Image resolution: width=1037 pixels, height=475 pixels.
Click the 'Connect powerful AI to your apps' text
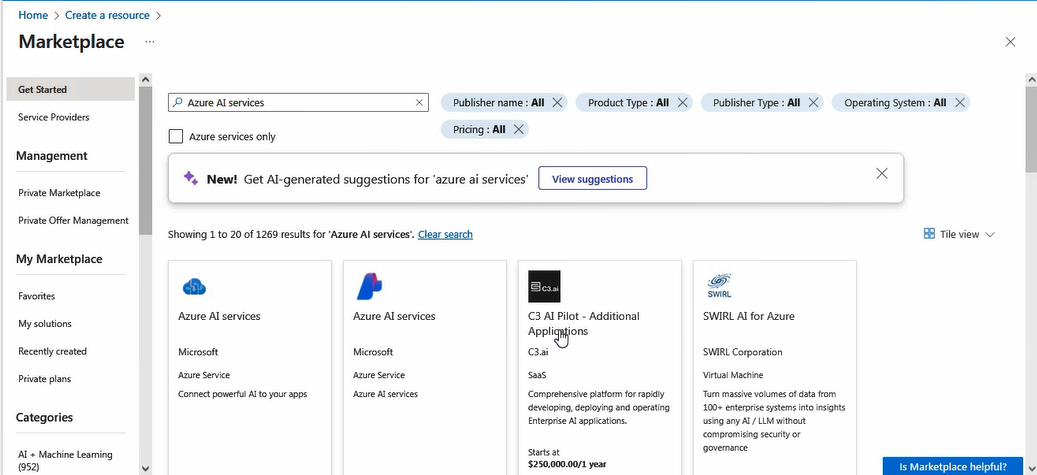[242, 394]
